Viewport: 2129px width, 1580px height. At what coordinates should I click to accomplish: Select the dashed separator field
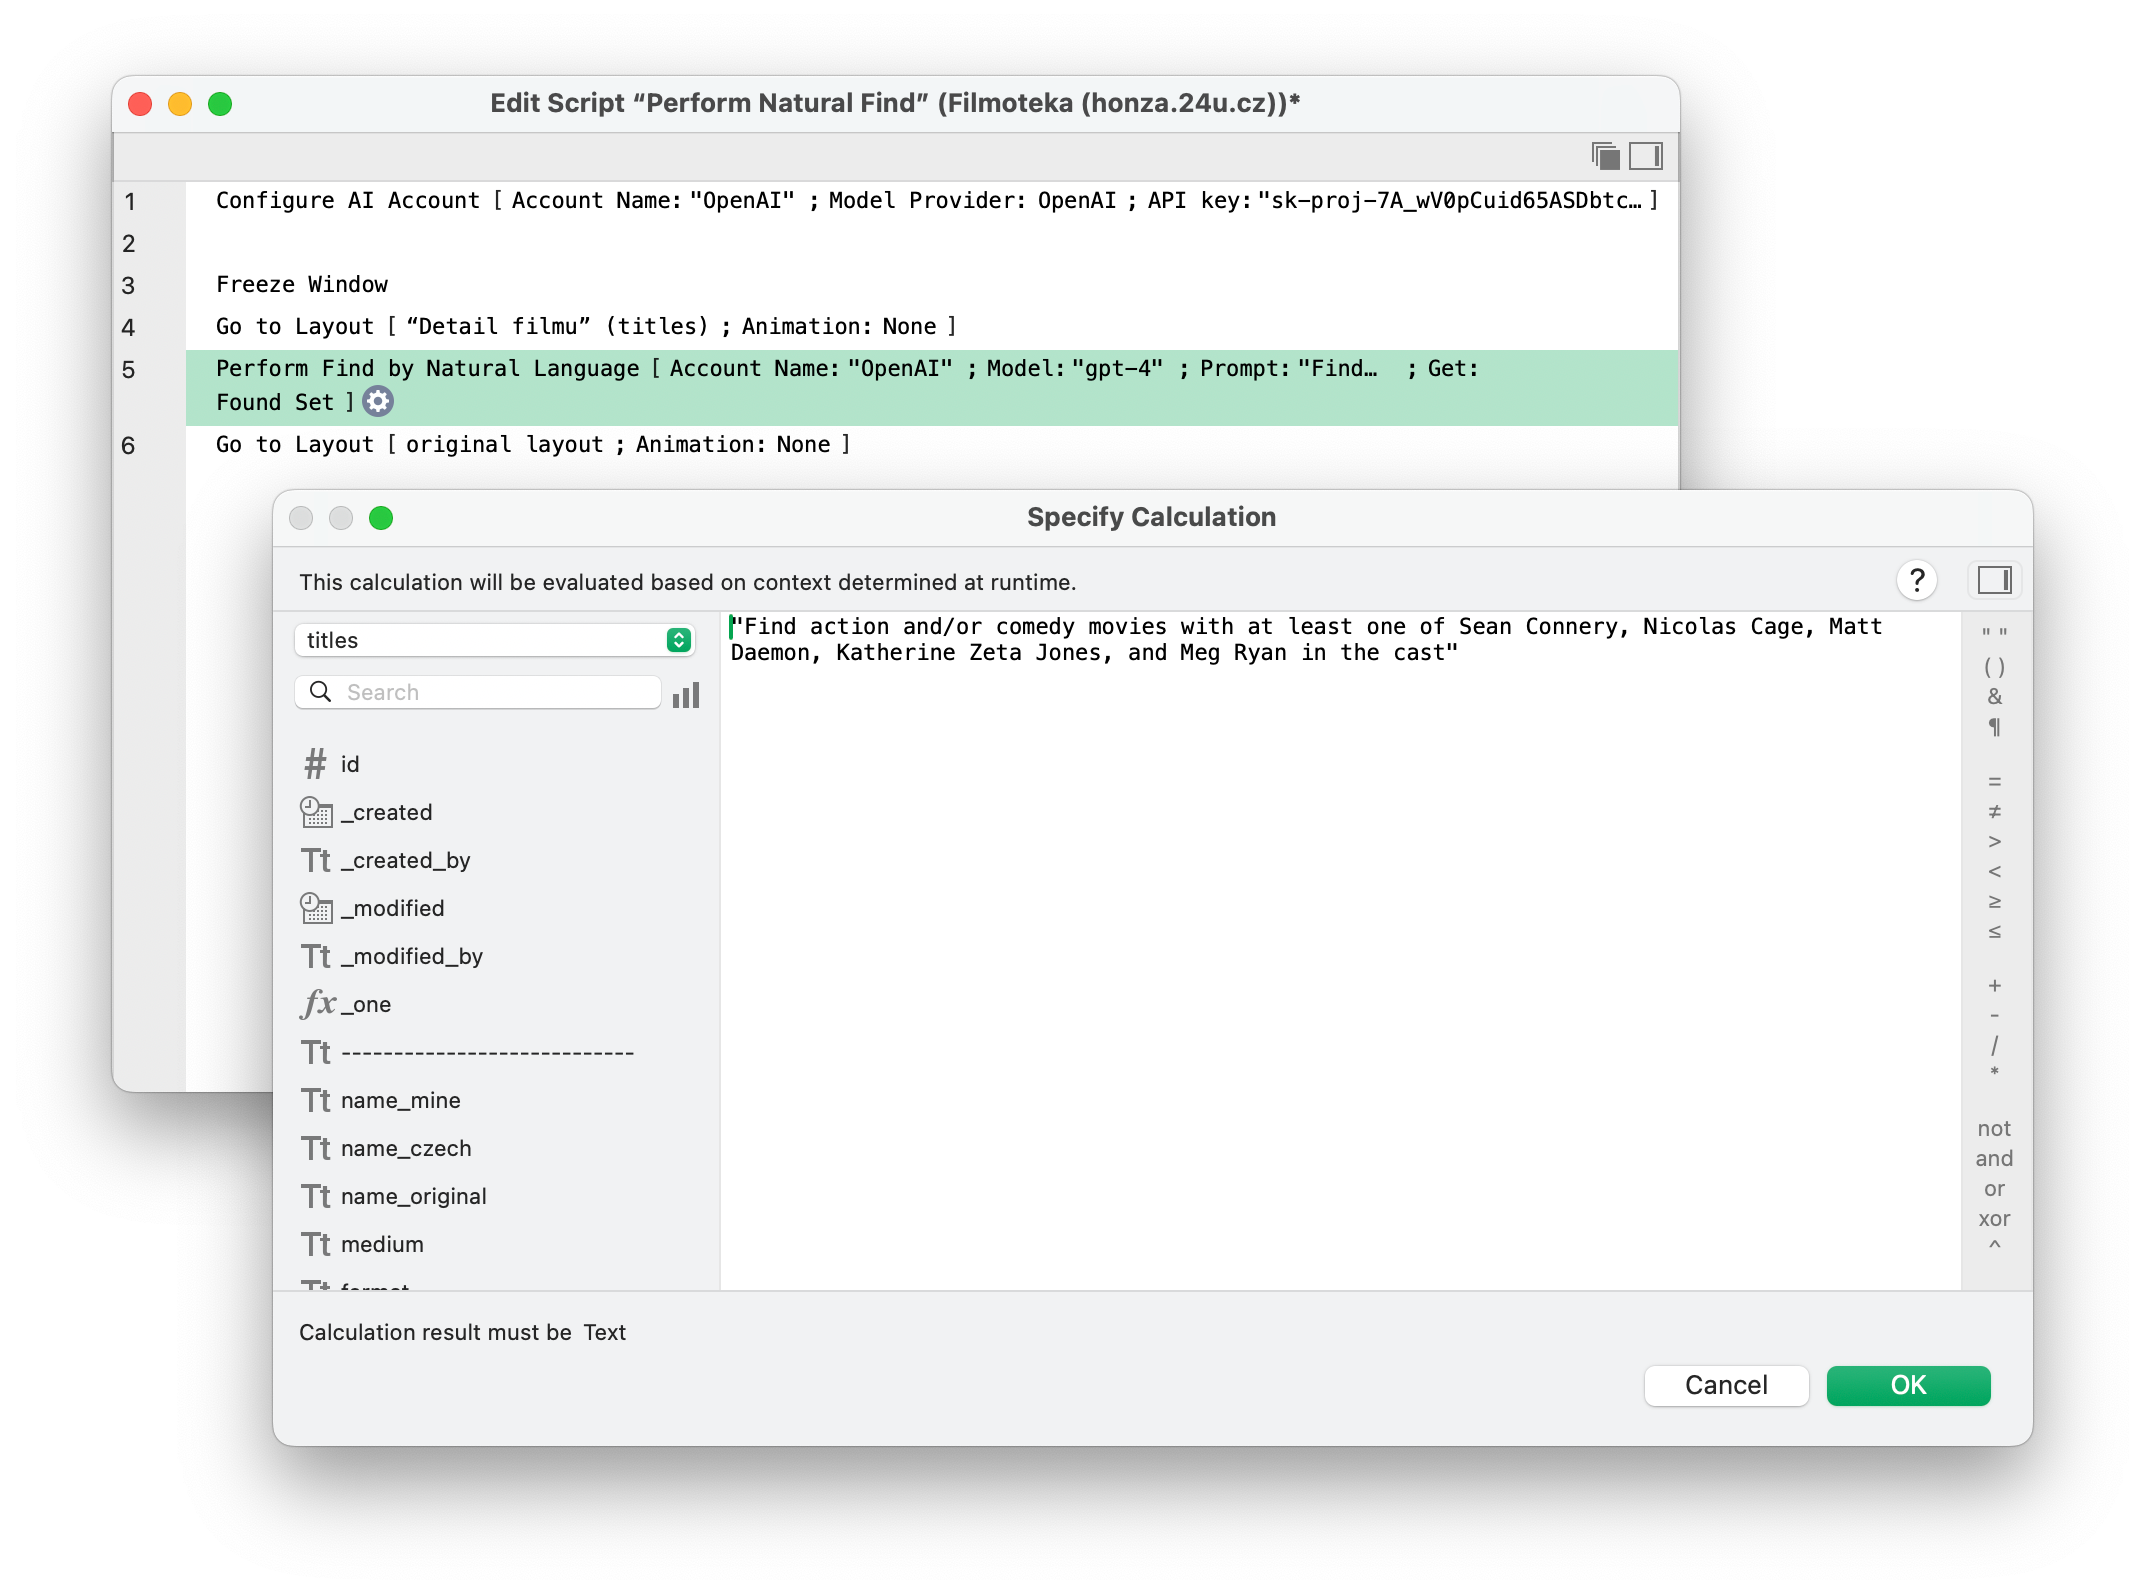(497, 1052)
